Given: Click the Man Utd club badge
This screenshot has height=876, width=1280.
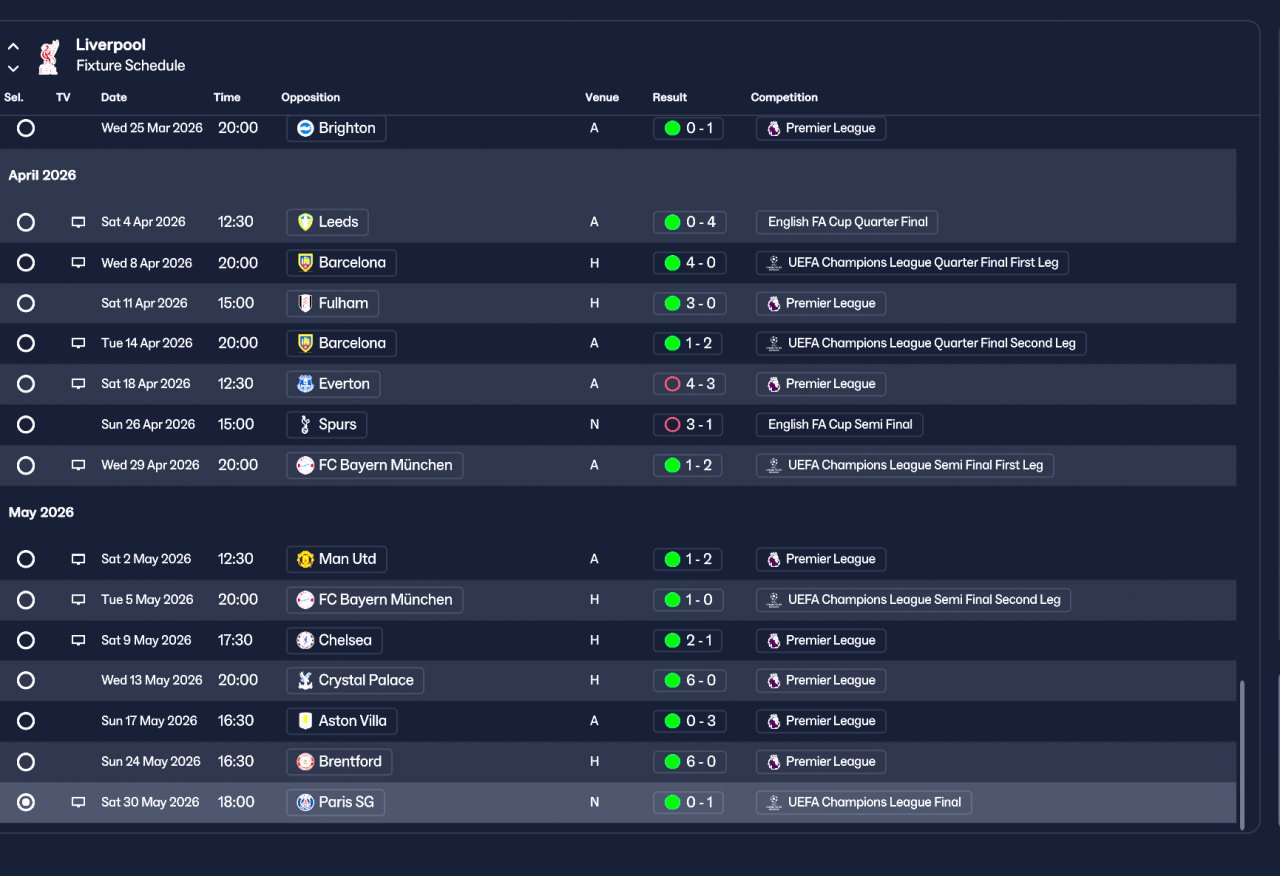Looking at the screenshot, I should pos(305,559).
